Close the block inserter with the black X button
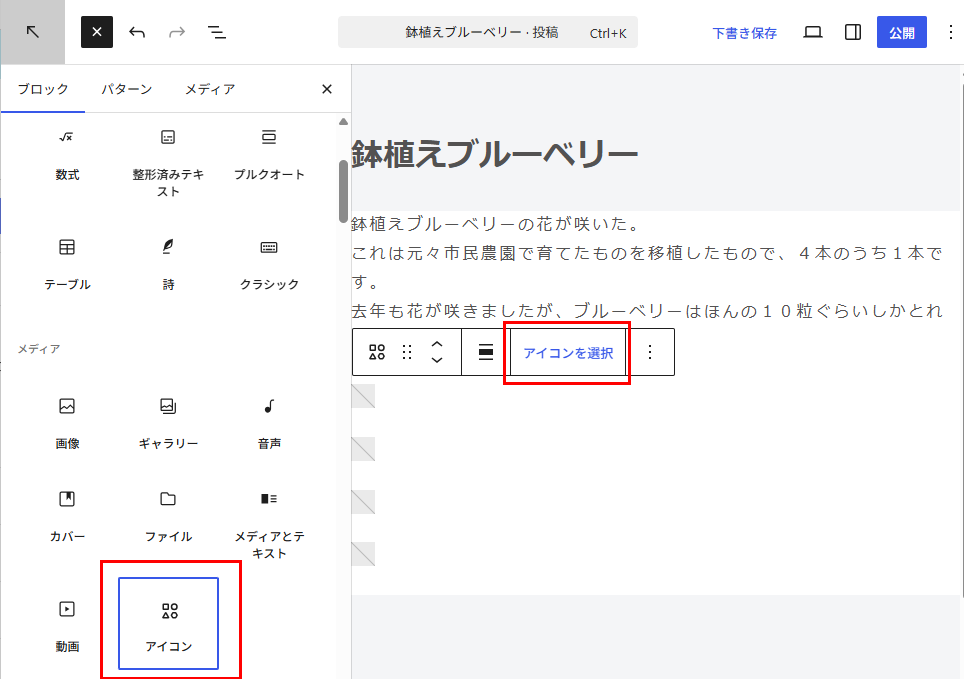The width and height of the screenshot is (964, 679). pos(97,32)
